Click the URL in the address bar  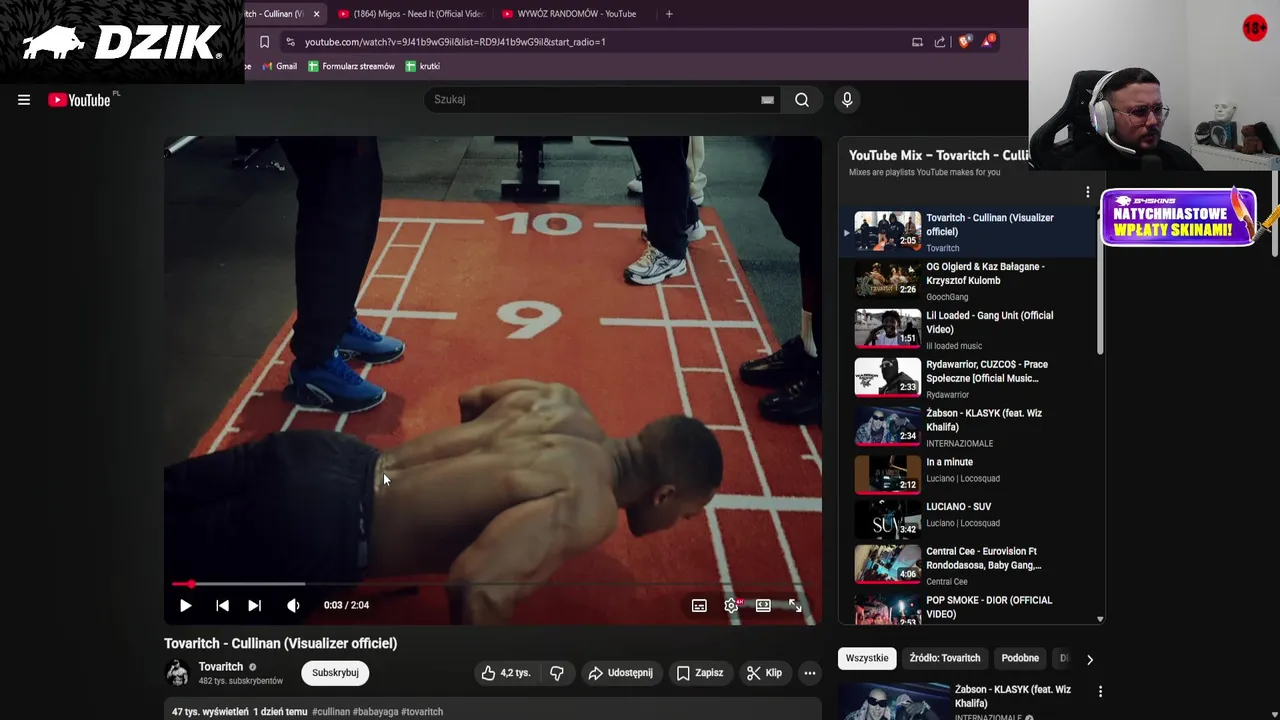pyautogui.click(x=455, y=42)
